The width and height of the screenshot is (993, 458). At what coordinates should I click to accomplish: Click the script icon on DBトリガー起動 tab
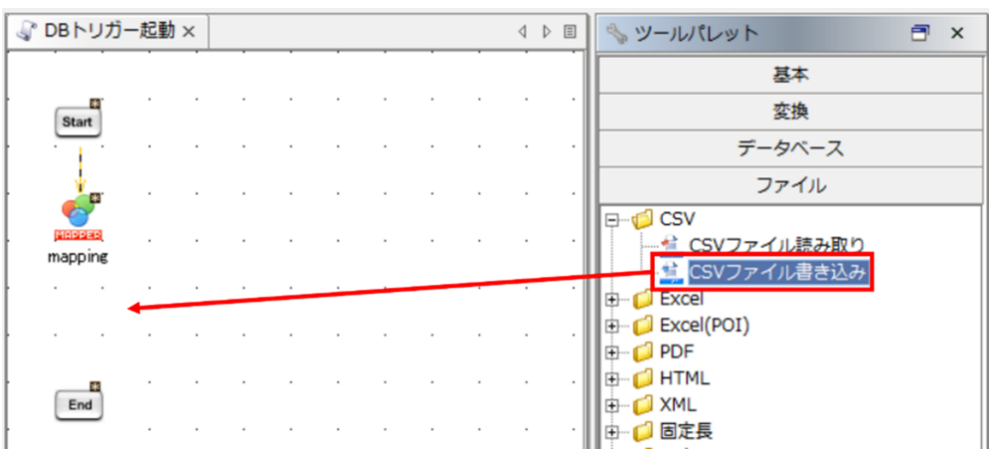point(27,31)
